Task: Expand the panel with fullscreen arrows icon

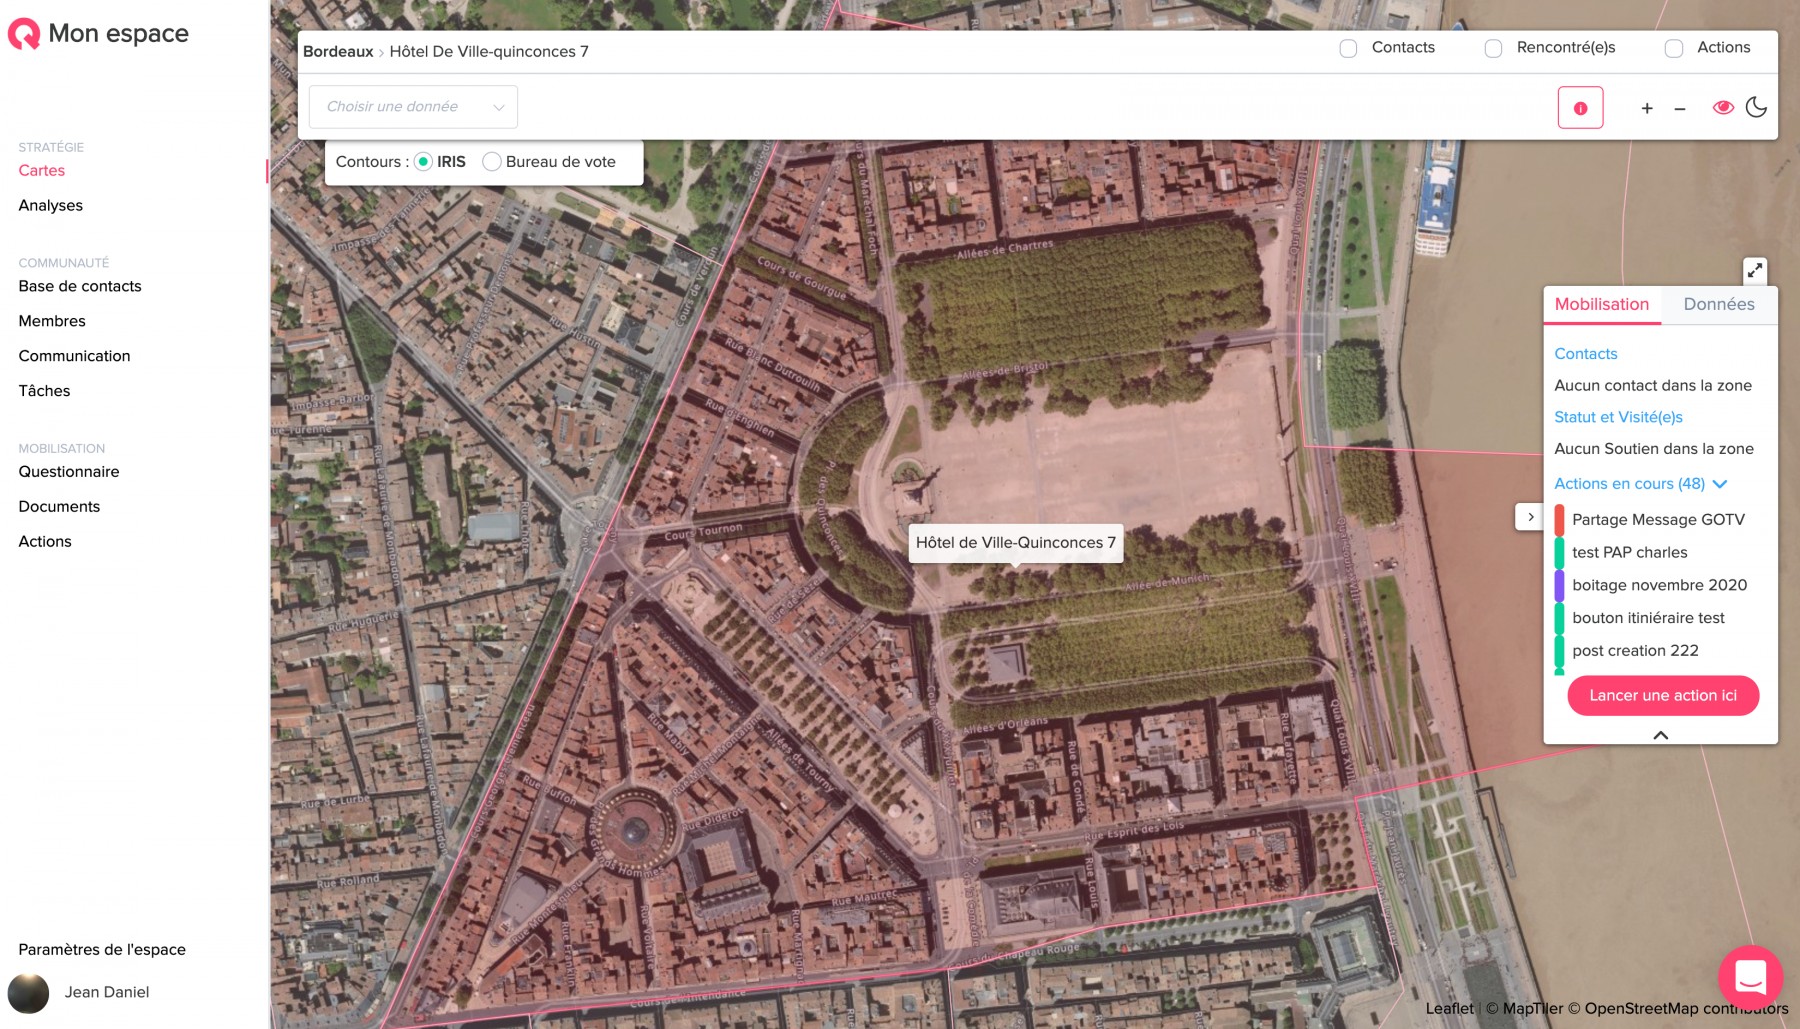Action: [x=1755, y=271]
